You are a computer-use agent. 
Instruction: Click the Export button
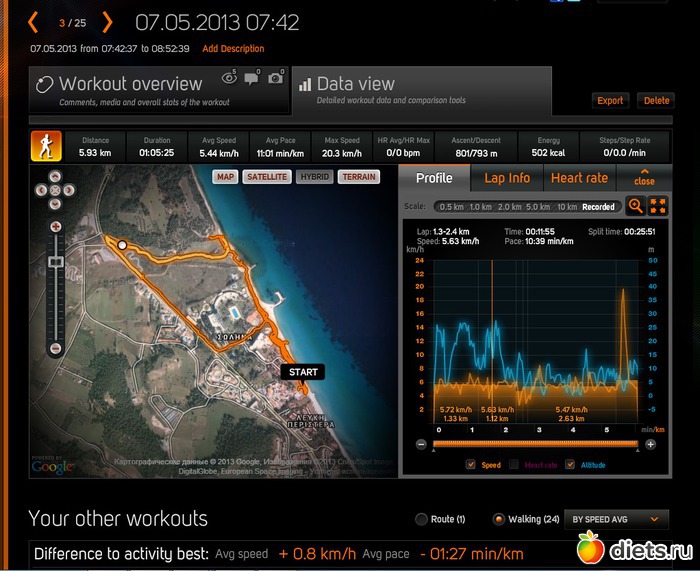pyautogui.click(x=610, y=100)
